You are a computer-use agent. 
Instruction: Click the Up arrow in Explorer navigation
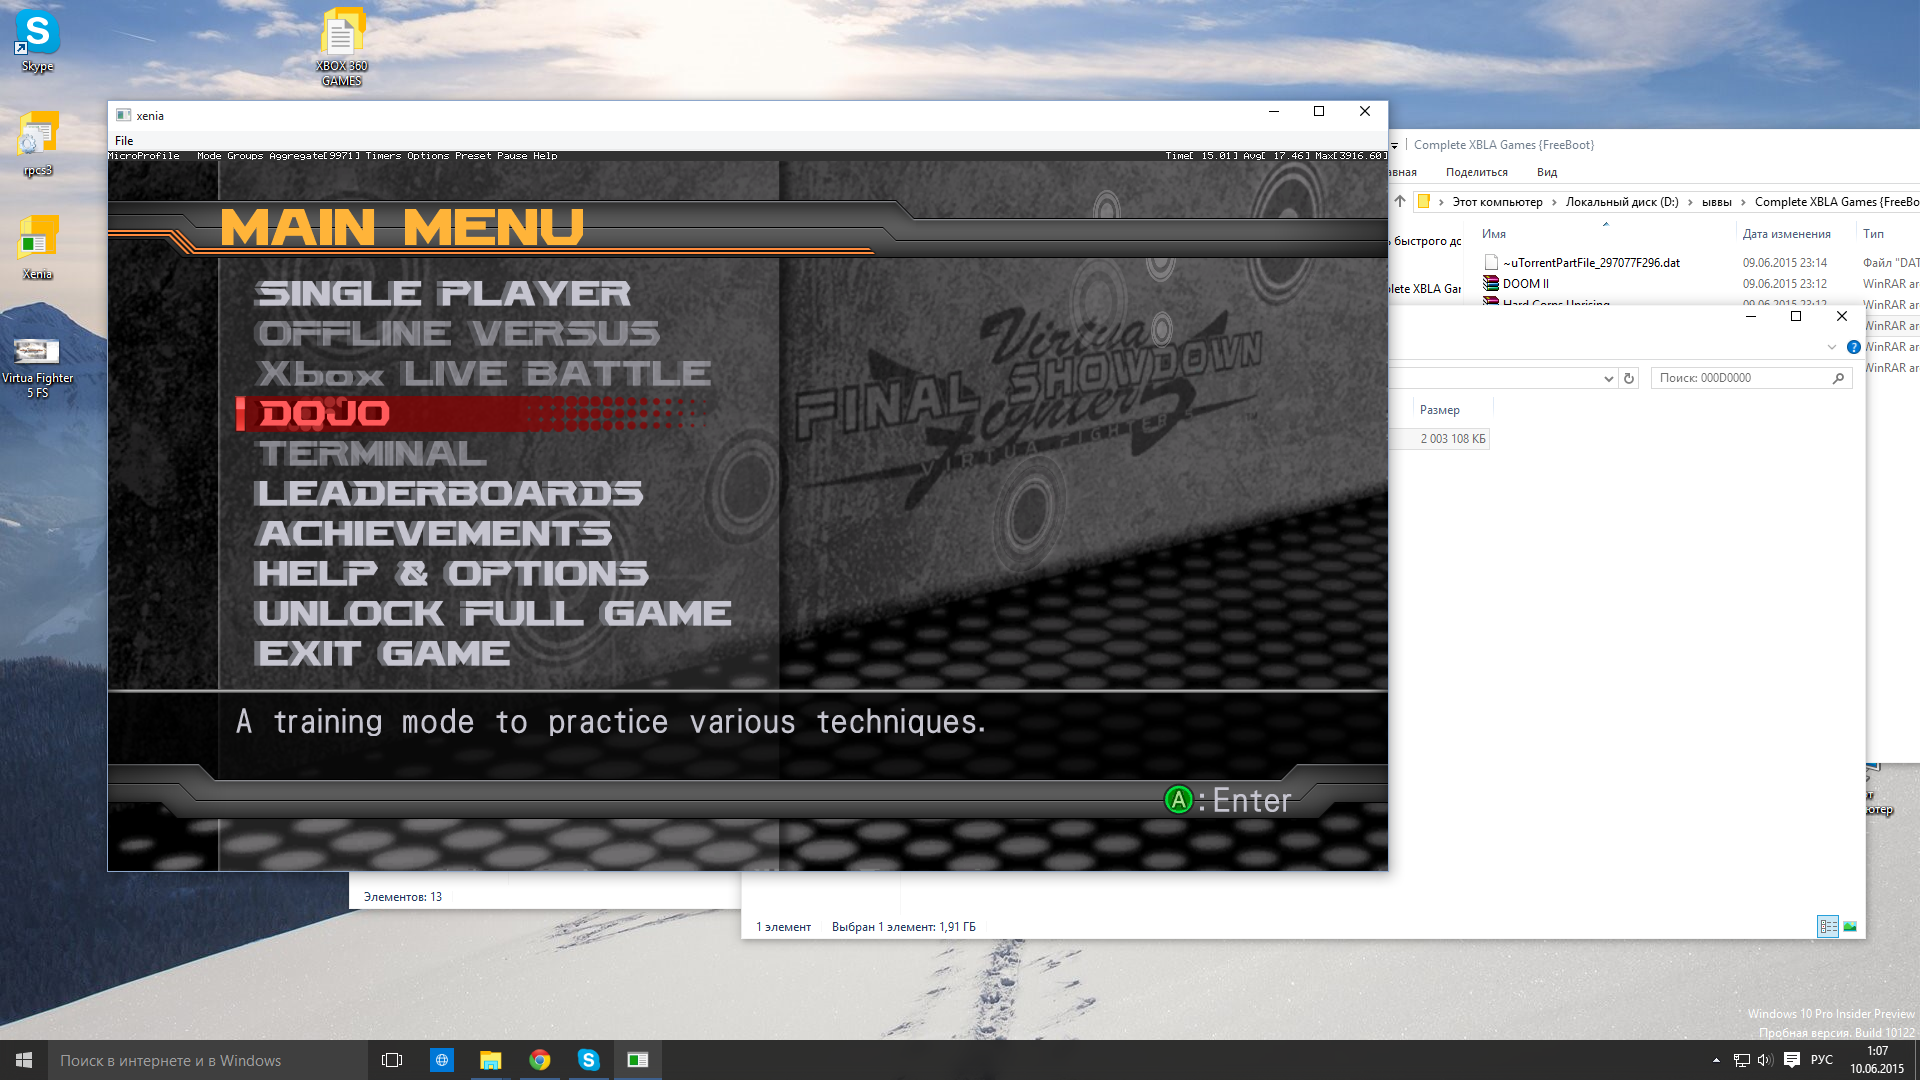point(1400,201)
